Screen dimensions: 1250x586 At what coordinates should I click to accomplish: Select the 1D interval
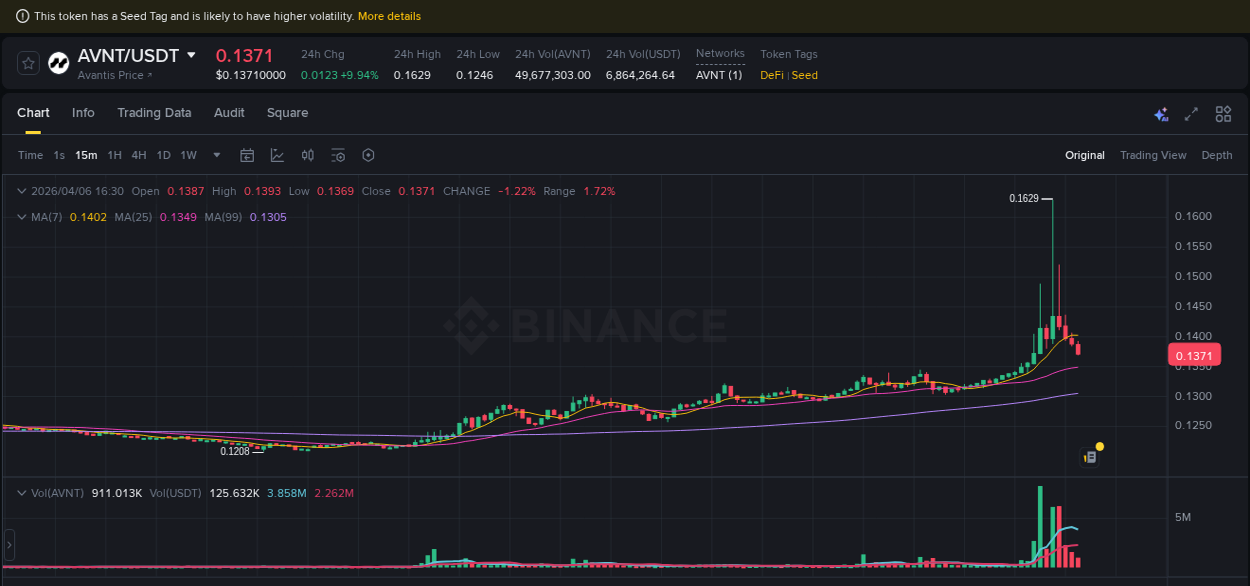(x=163, y=155)
